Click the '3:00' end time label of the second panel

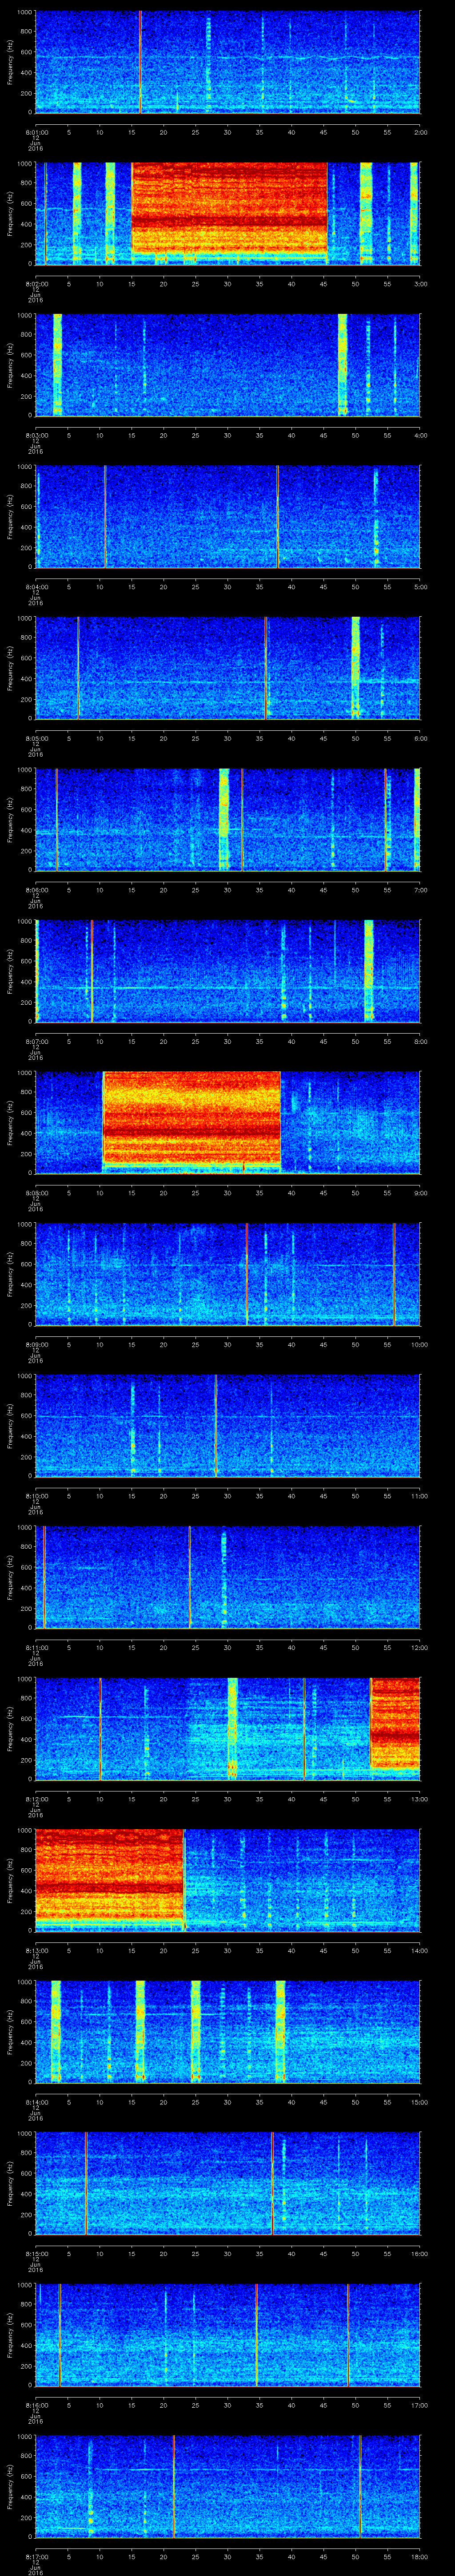coord(420,284)
